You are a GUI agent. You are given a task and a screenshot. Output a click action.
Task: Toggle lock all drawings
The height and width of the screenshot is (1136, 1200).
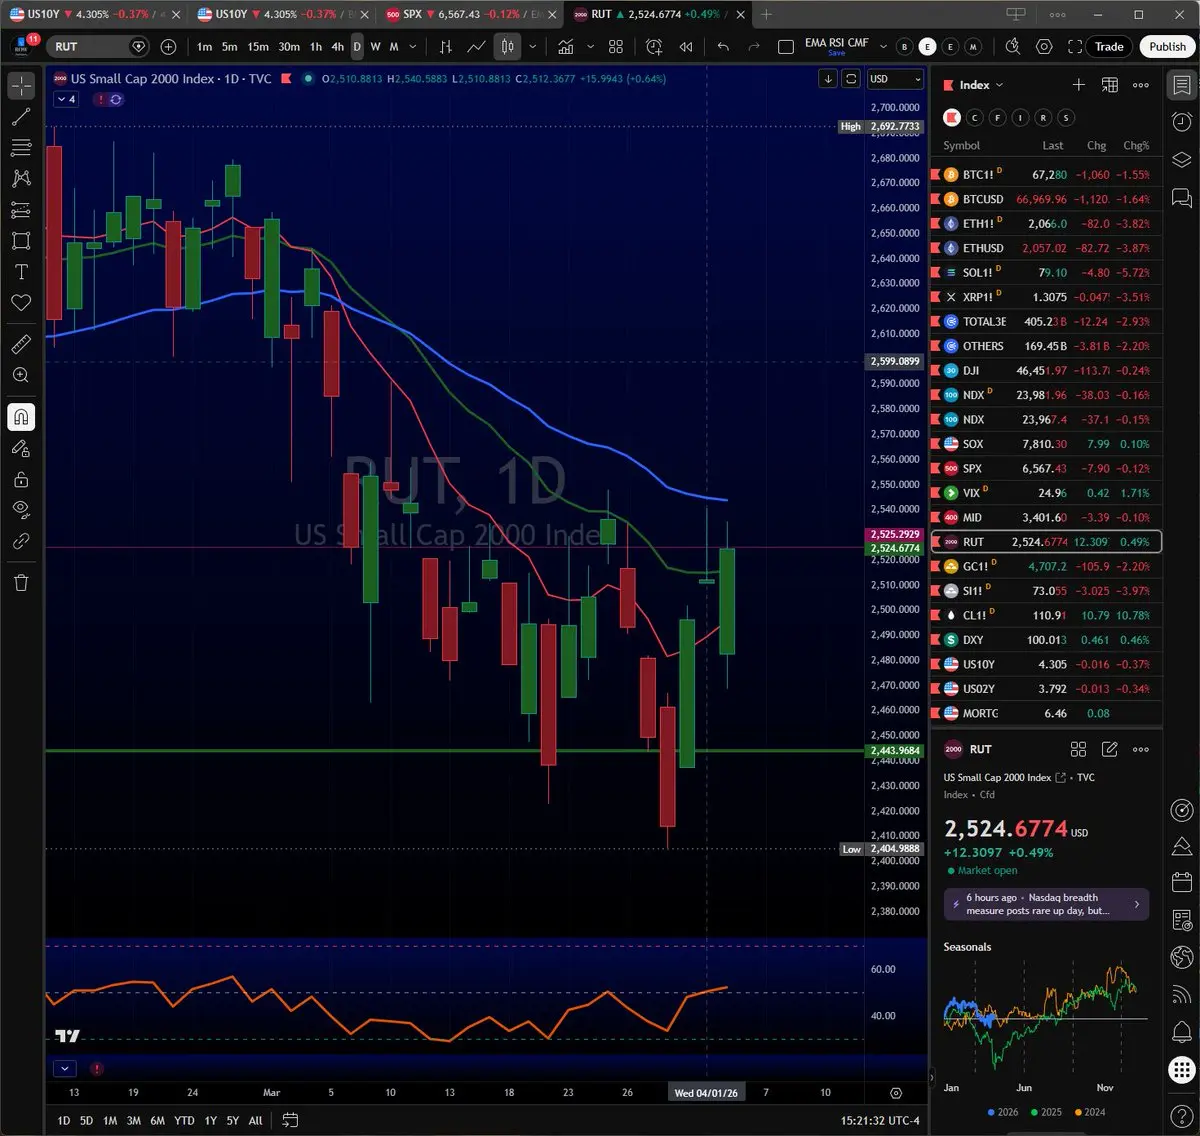(x=21, y=479)
